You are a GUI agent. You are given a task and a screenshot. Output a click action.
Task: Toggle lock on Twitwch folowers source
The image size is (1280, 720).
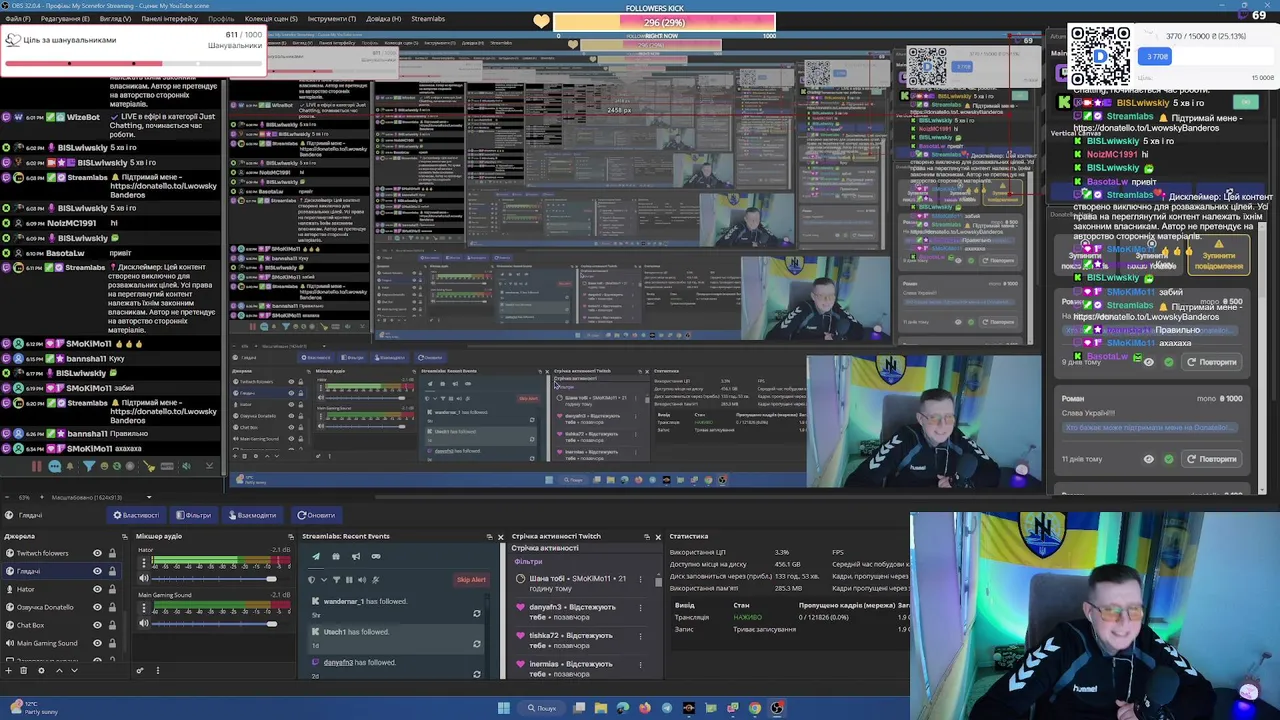click(x=112, y=553)
